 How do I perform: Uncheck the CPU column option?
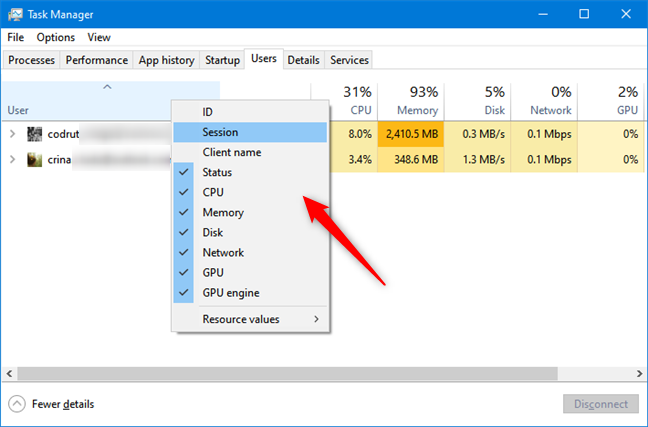point(250,192)
